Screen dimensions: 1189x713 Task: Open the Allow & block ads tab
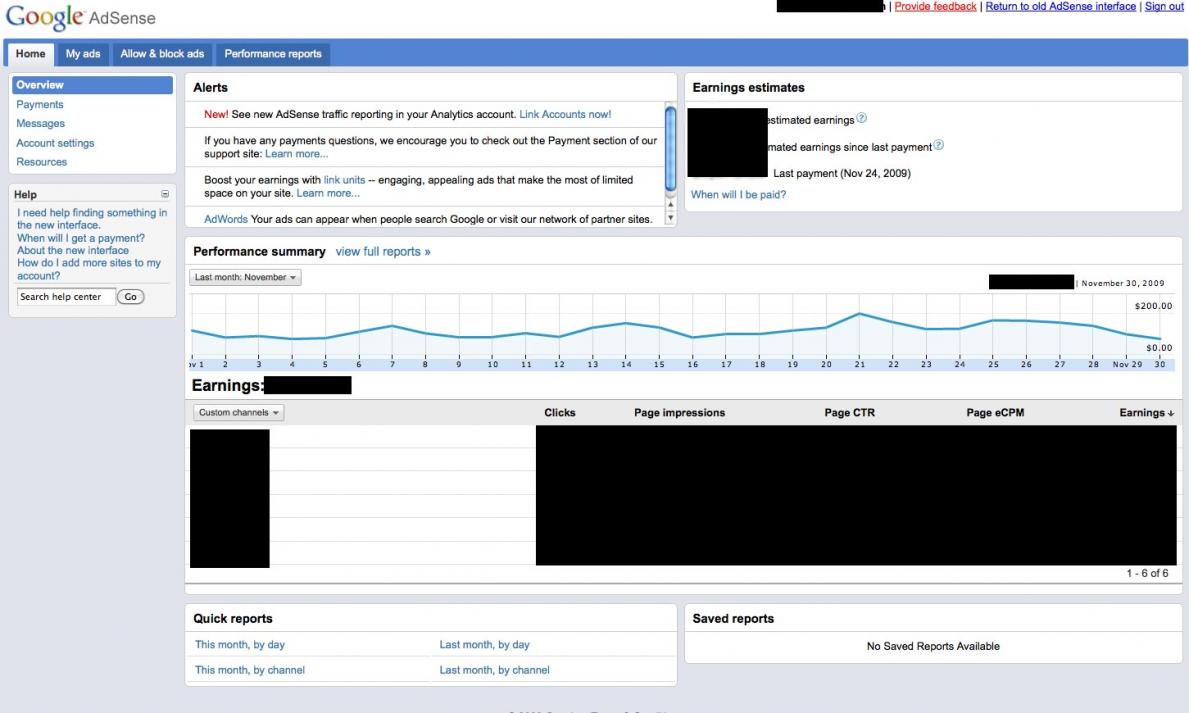(162, 54)
